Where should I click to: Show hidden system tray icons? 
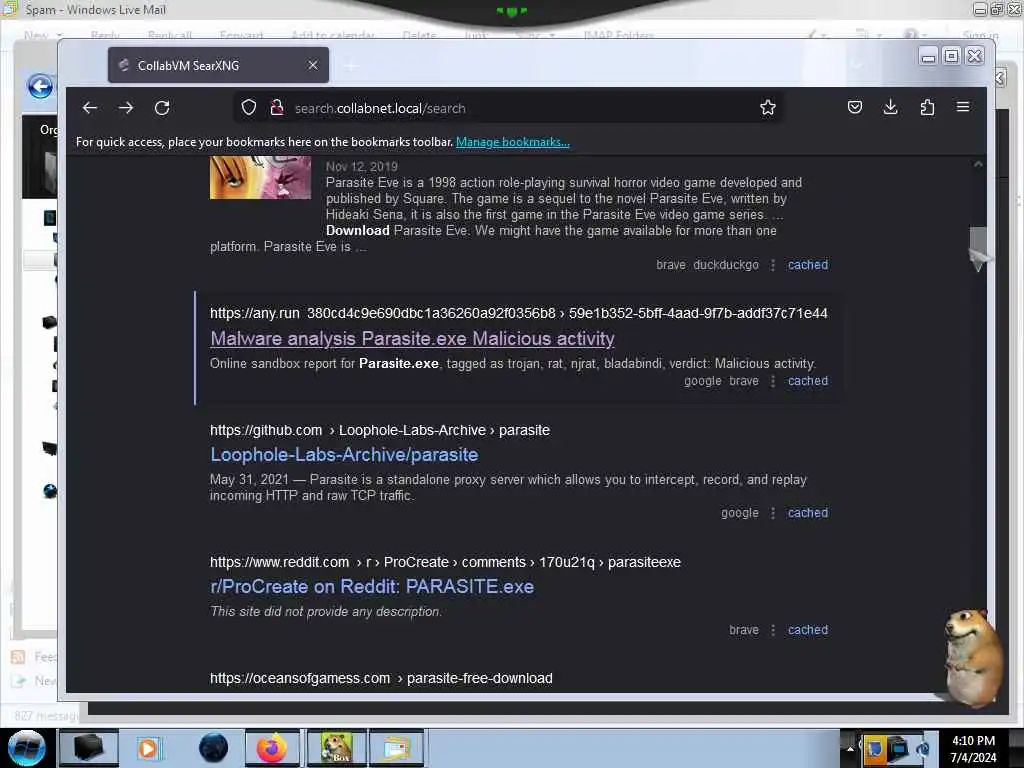click(x=850, y=749)
